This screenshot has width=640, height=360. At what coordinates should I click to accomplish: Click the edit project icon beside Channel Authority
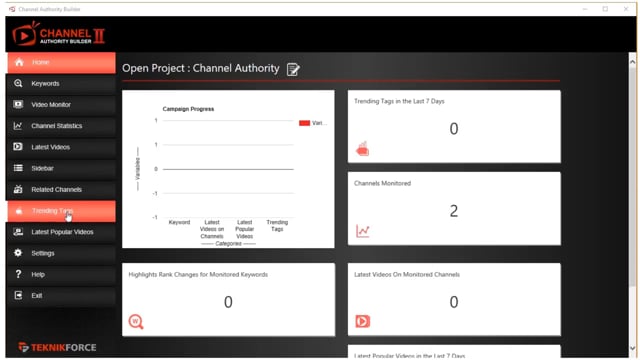[293, 69]
